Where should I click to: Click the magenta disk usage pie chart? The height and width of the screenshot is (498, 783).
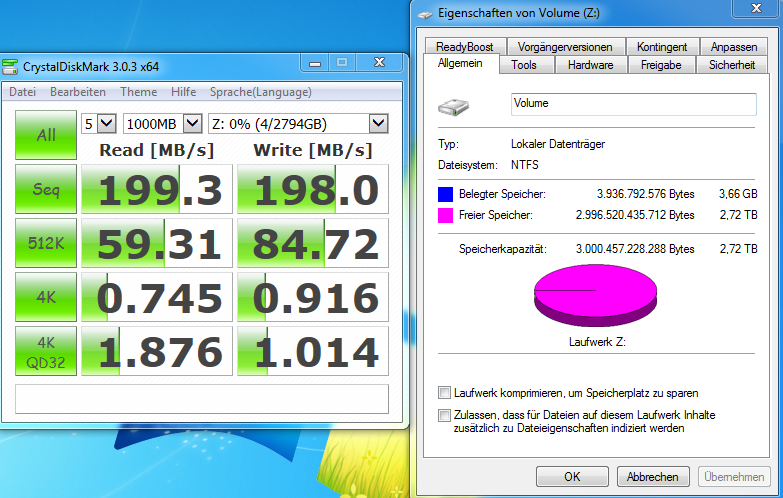(x=595, y=296)
